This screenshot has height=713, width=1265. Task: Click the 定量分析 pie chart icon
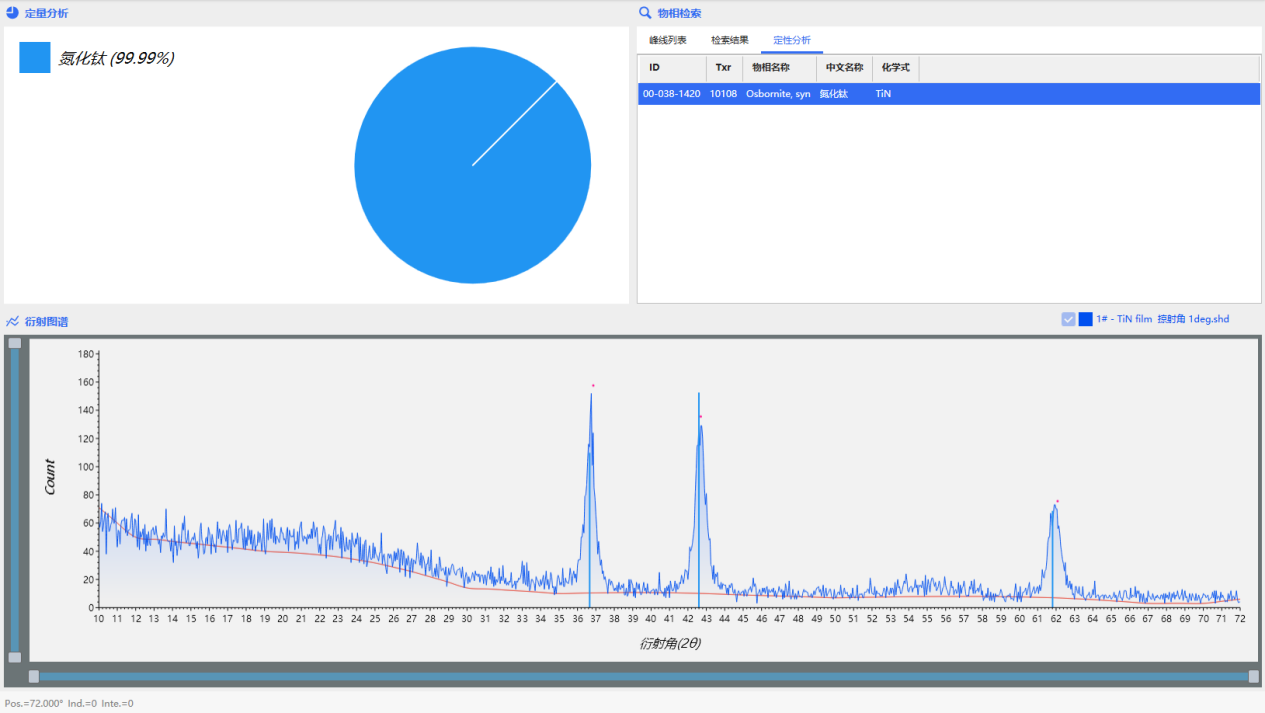pos(12,13)
